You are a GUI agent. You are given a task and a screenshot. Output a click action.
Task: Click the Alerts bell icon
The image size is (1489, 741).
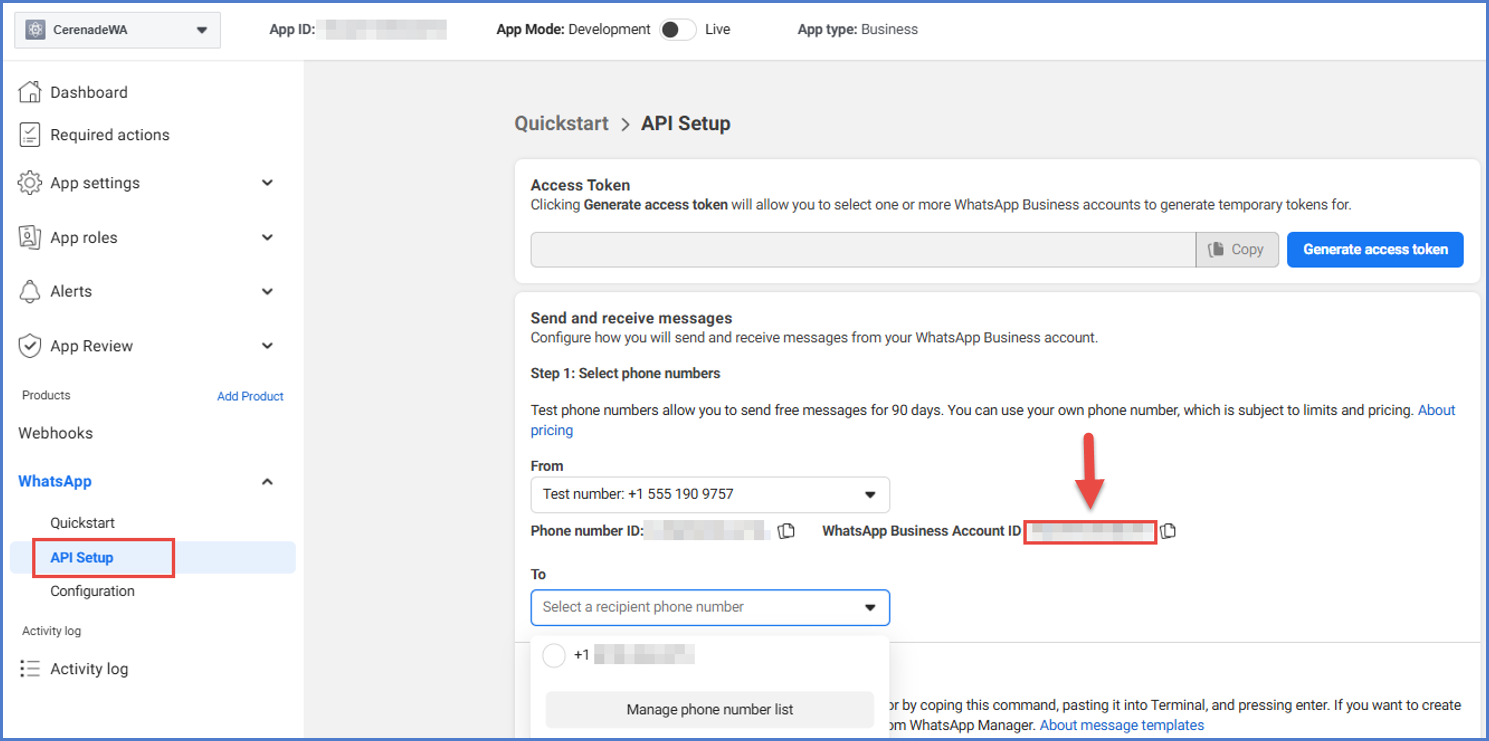pyautogui.click(x=30, y=291)
